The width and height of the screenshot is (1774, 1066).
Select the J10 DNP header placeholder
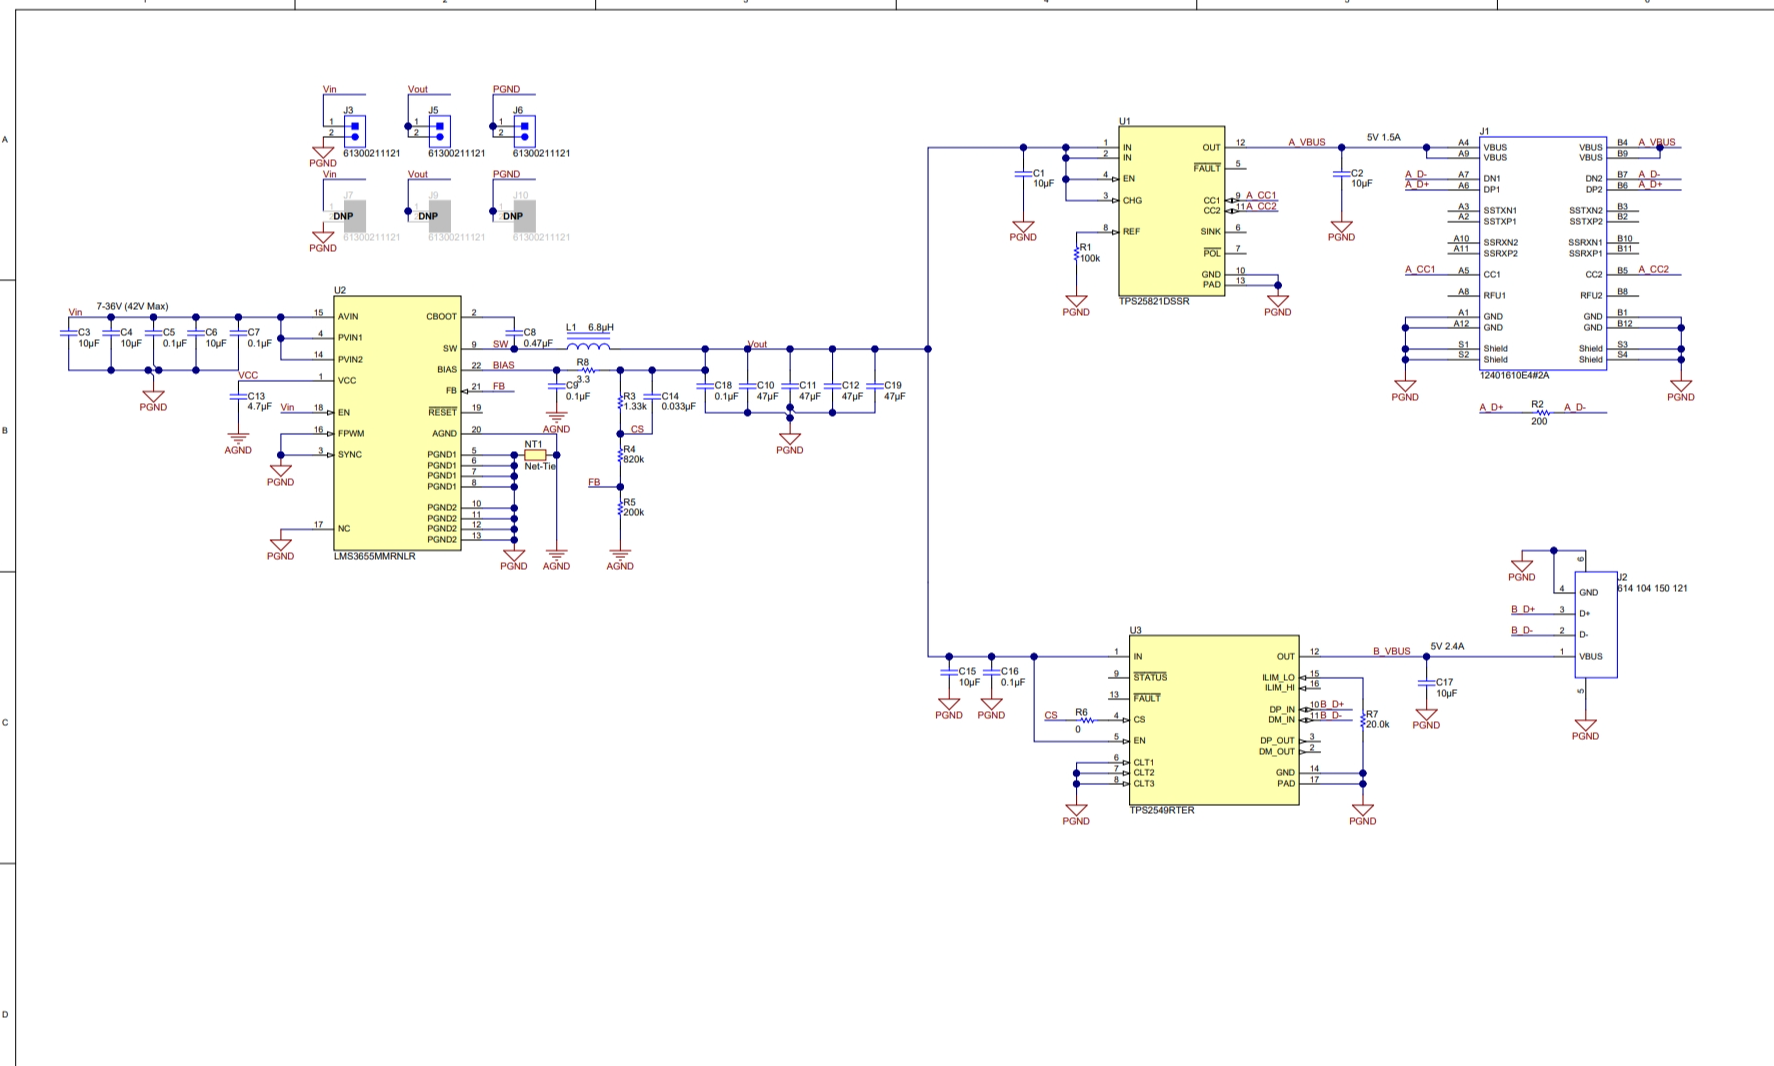point(524,216)
